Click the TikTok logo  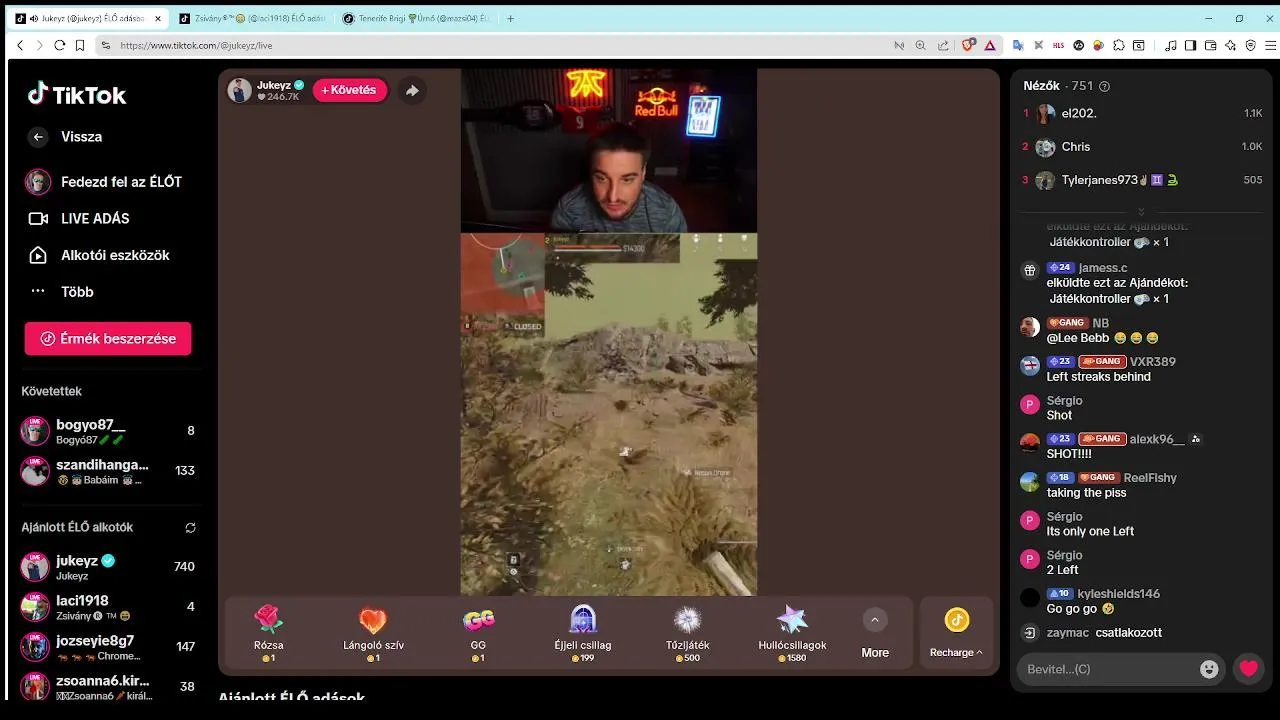coord(77,95)
